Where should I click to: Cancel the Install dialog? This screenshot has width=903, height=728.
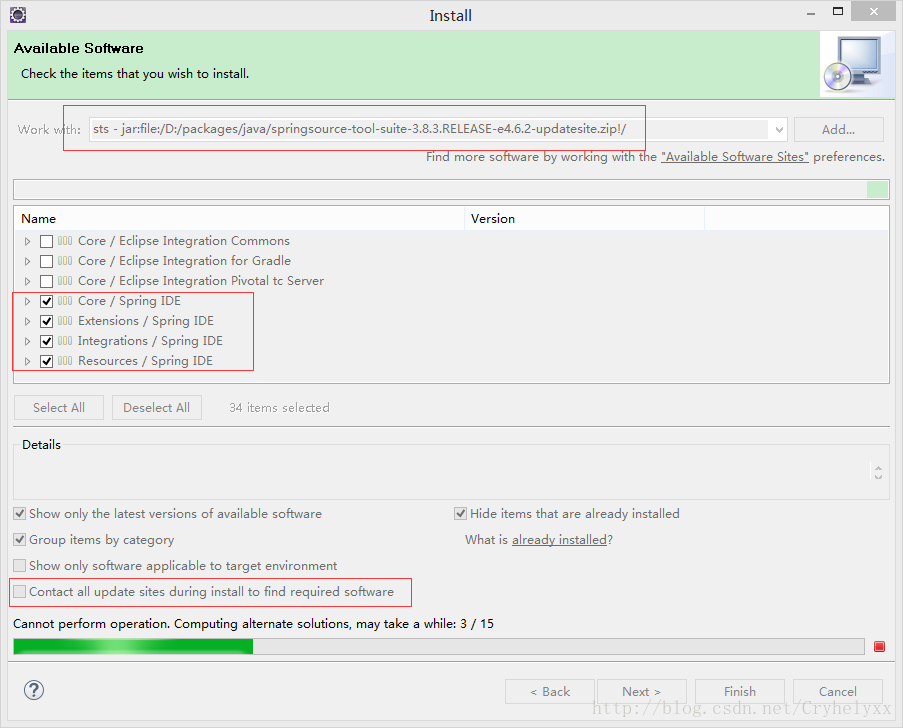[x=838, y=692]
